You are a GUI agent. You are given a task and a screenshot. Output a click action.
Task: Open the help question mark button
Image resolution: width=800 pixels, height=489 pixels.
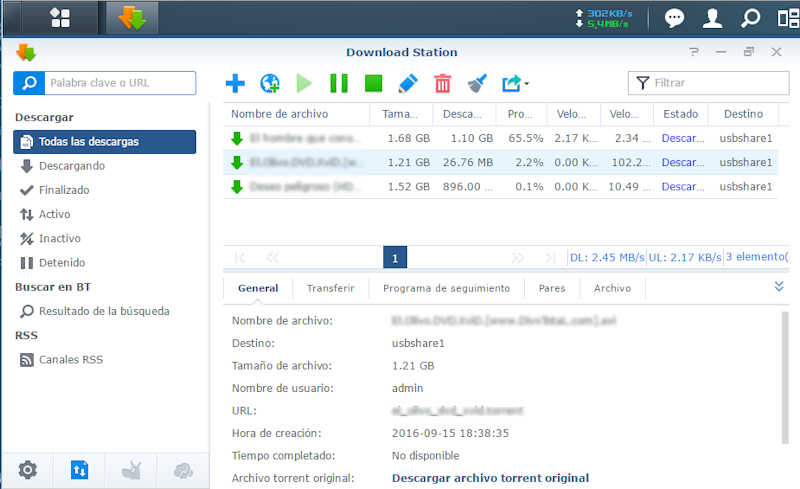coord(693,52)
